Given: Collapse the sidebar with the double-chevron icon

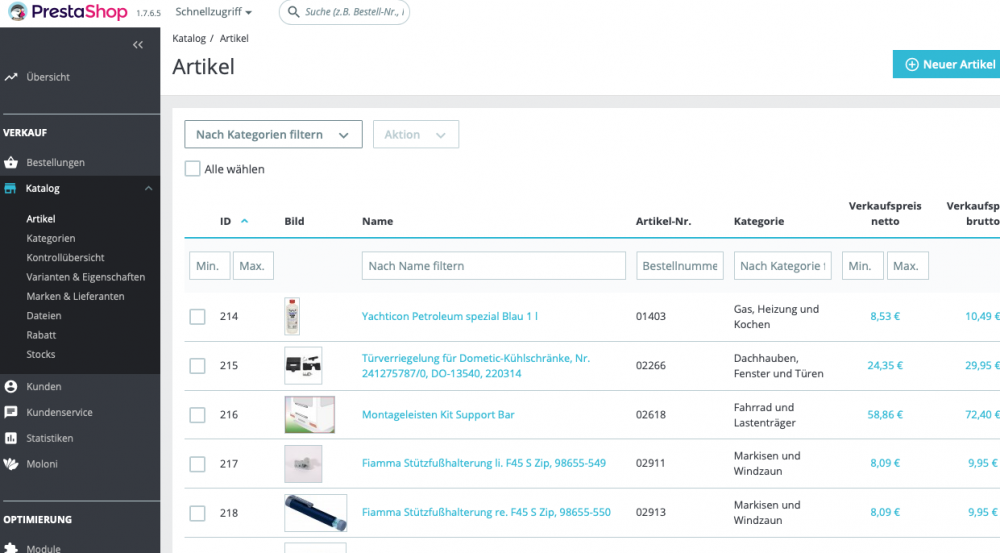Looking at the screenshot, I should 138,45.
